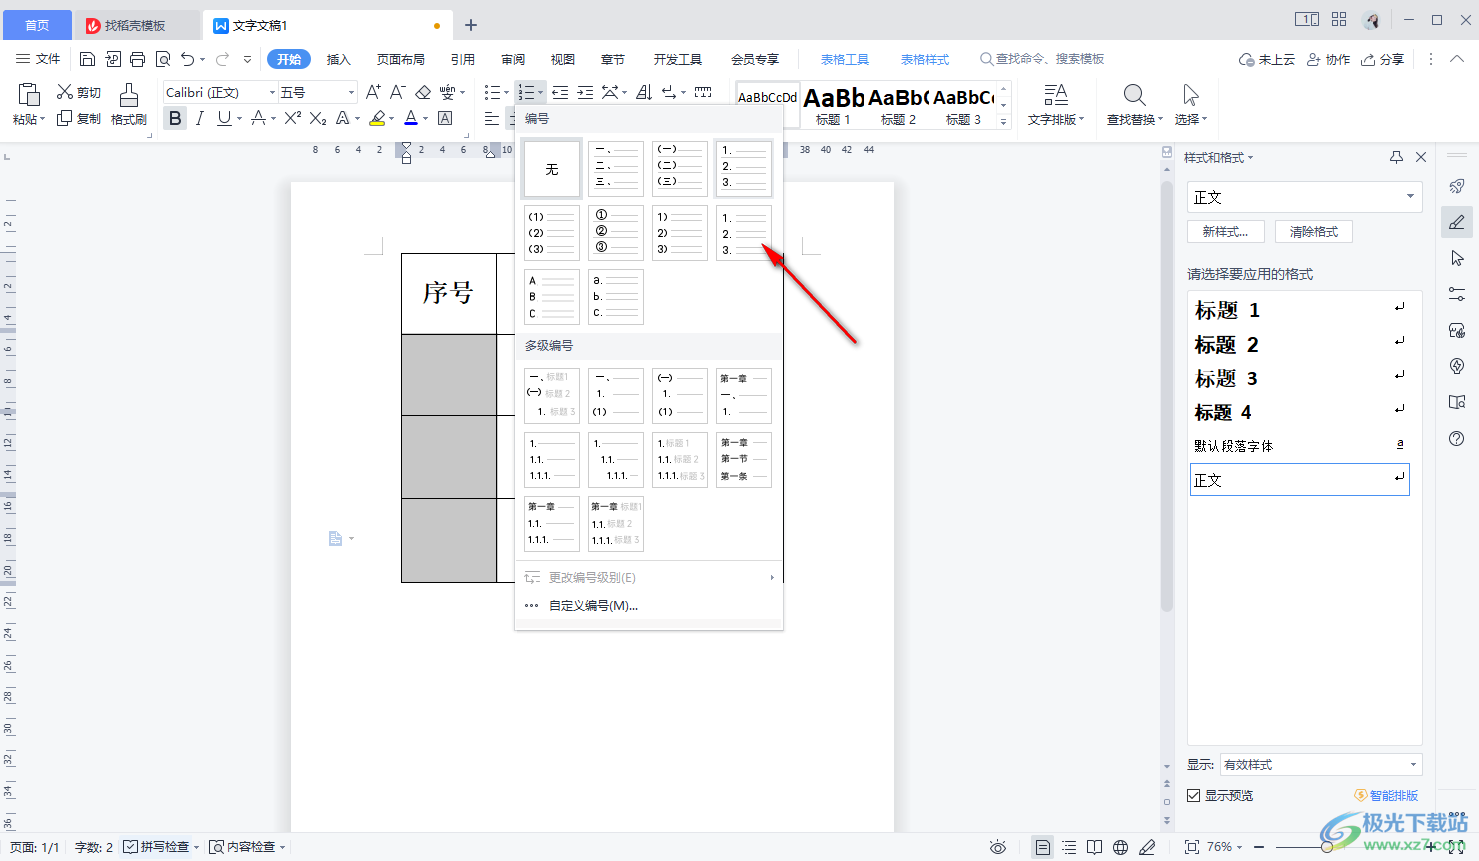The width and height of the screenshot is (1479, 861).
Task: Toggle italic formatting
Action: [x=200, y=118]
